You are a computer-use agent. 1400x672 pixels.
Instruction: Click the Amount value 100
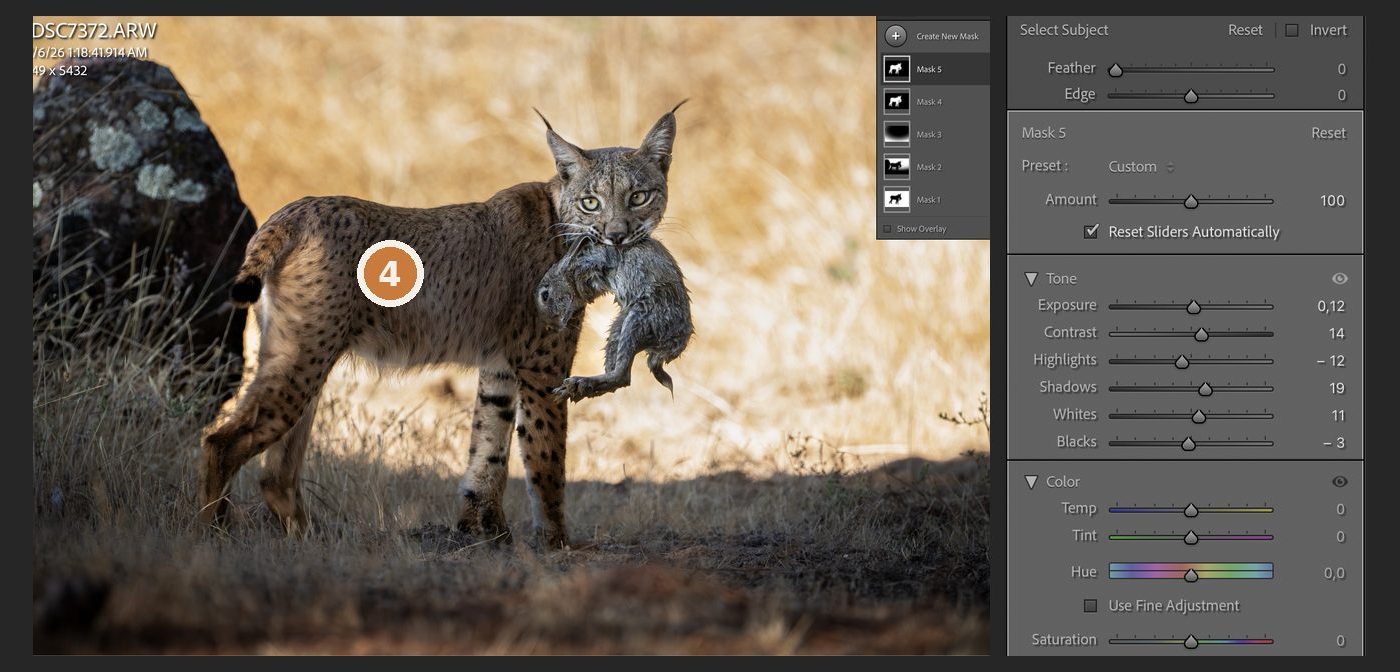pos(1332,200)
